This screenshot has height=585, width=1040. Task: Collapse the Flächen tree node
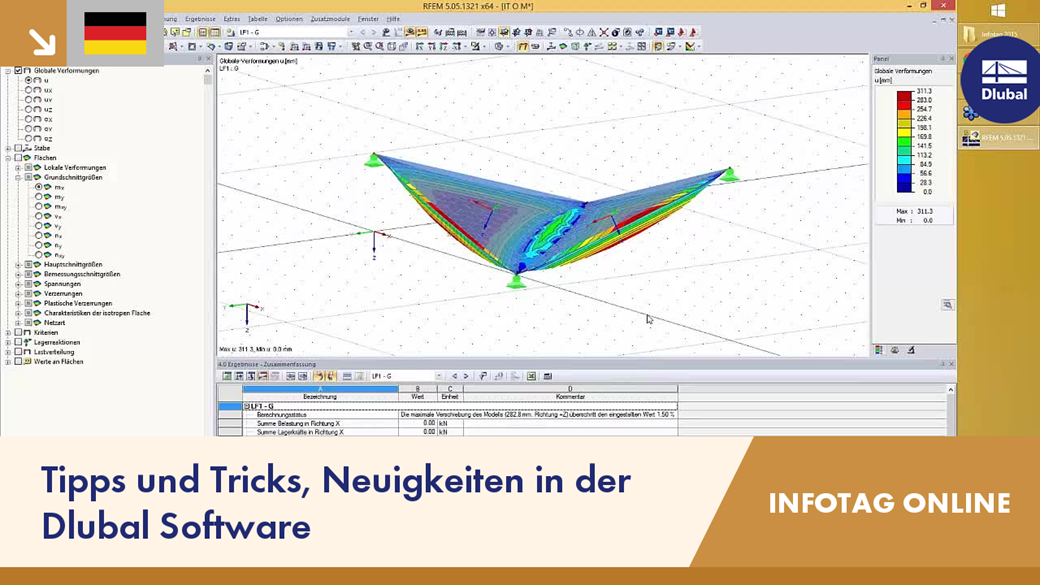point(8,158)
